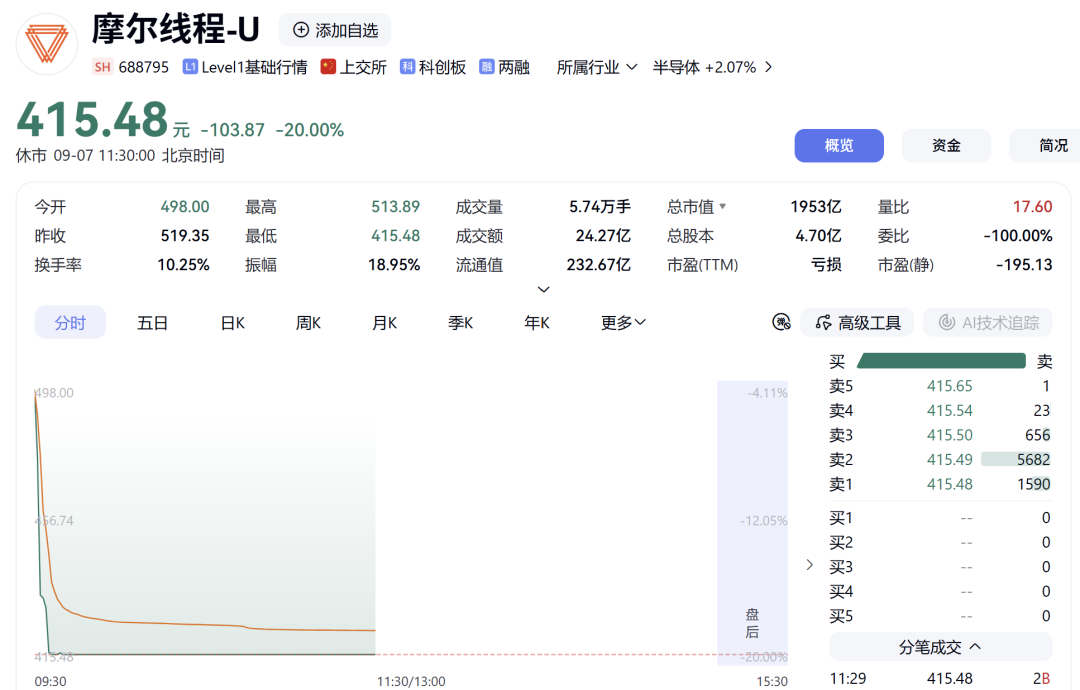Click the 成交额 value 24.27亿
The height and width of the screenshot is (690, 1080).
603,236
